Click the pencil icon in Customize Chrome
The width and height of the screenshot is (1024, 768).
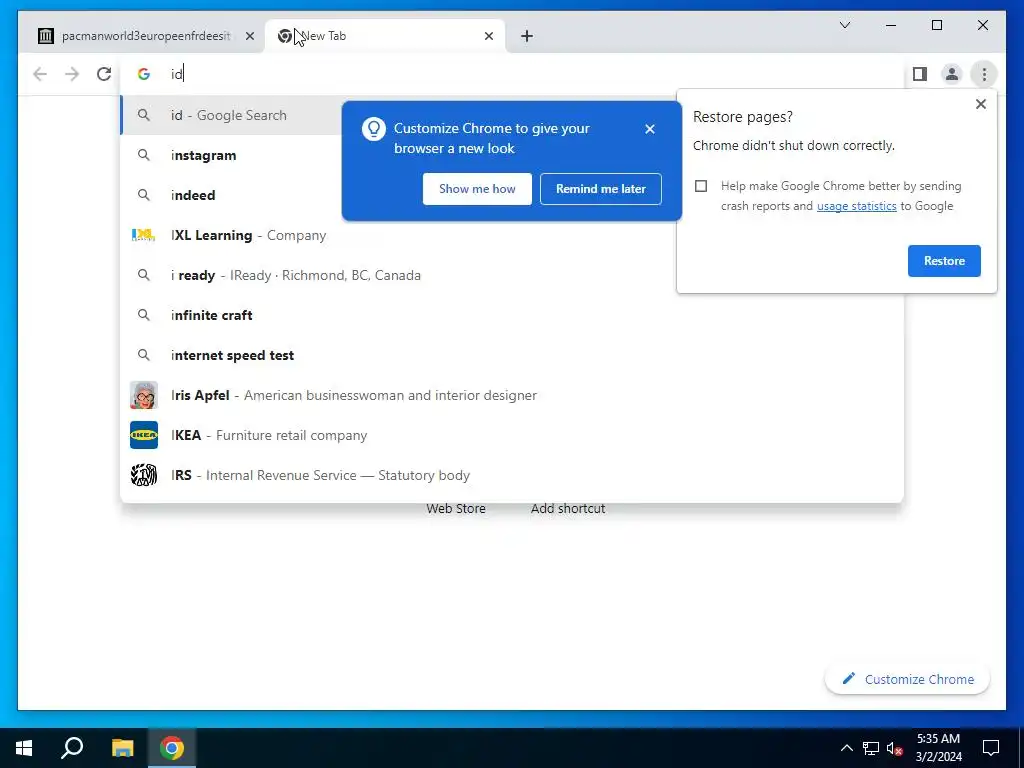tap(848, 679)
